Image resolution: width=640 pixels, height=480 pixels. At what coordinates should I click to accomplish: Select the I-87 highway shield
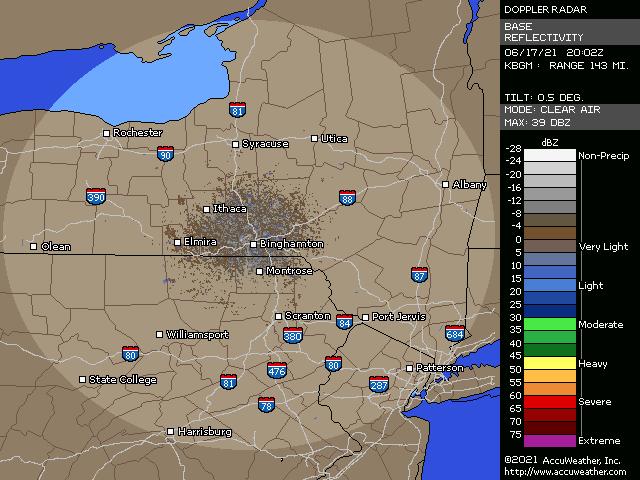[x=420, y=274]
